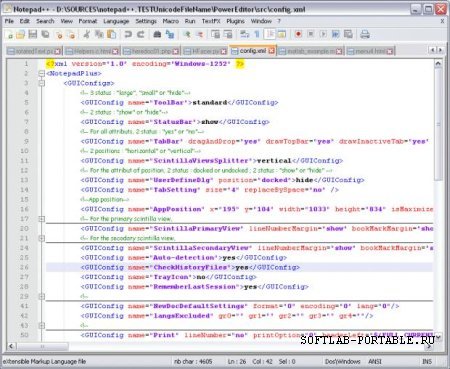Zoom out with the toolbar icon
The height and width of the screenshot is (369, 450).
click(x=199, y=34)
